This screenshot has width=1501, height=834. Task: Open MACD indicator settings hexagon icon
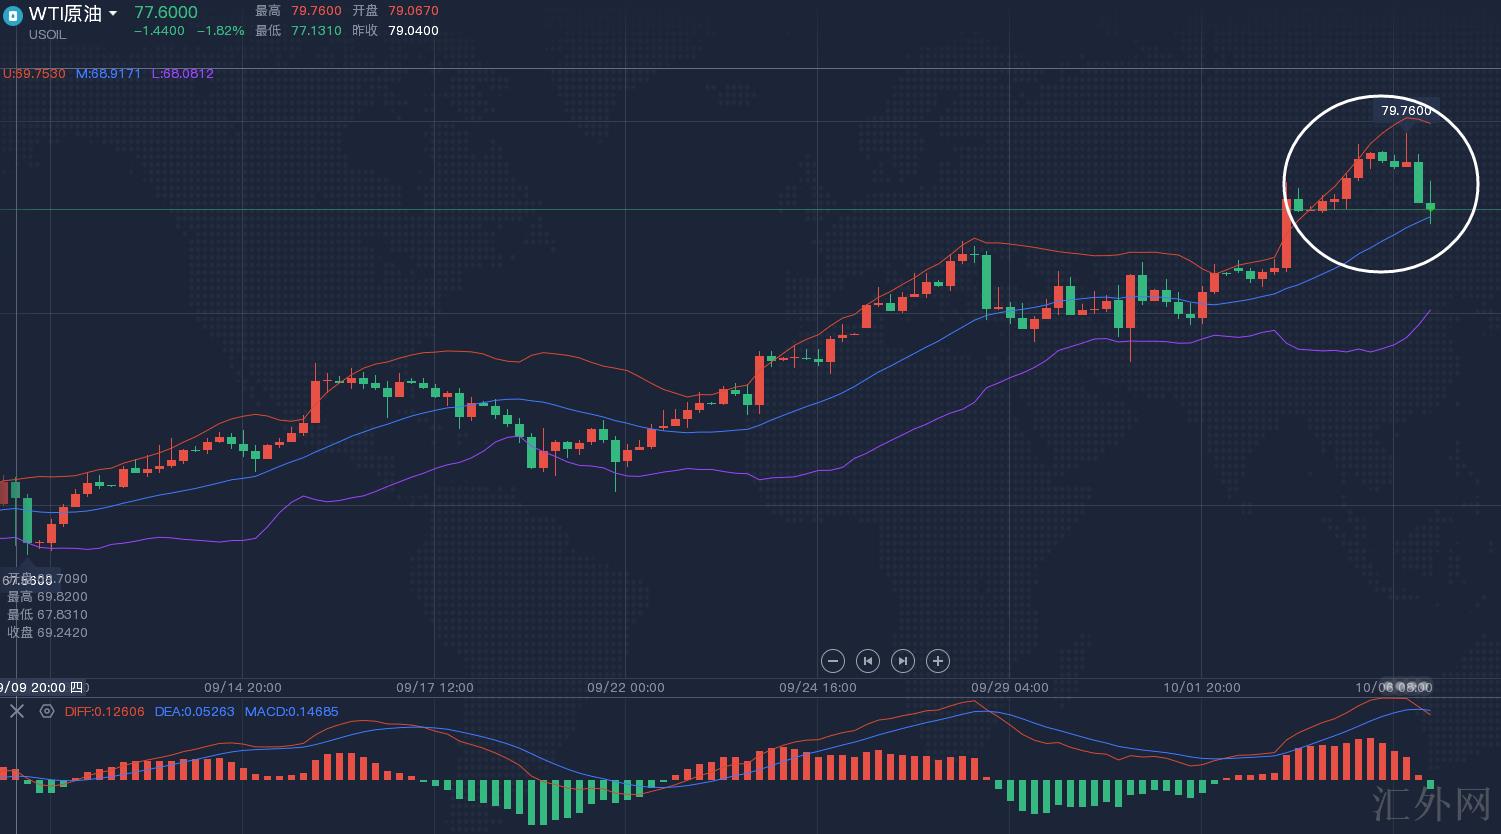click(x=46, y=711)
